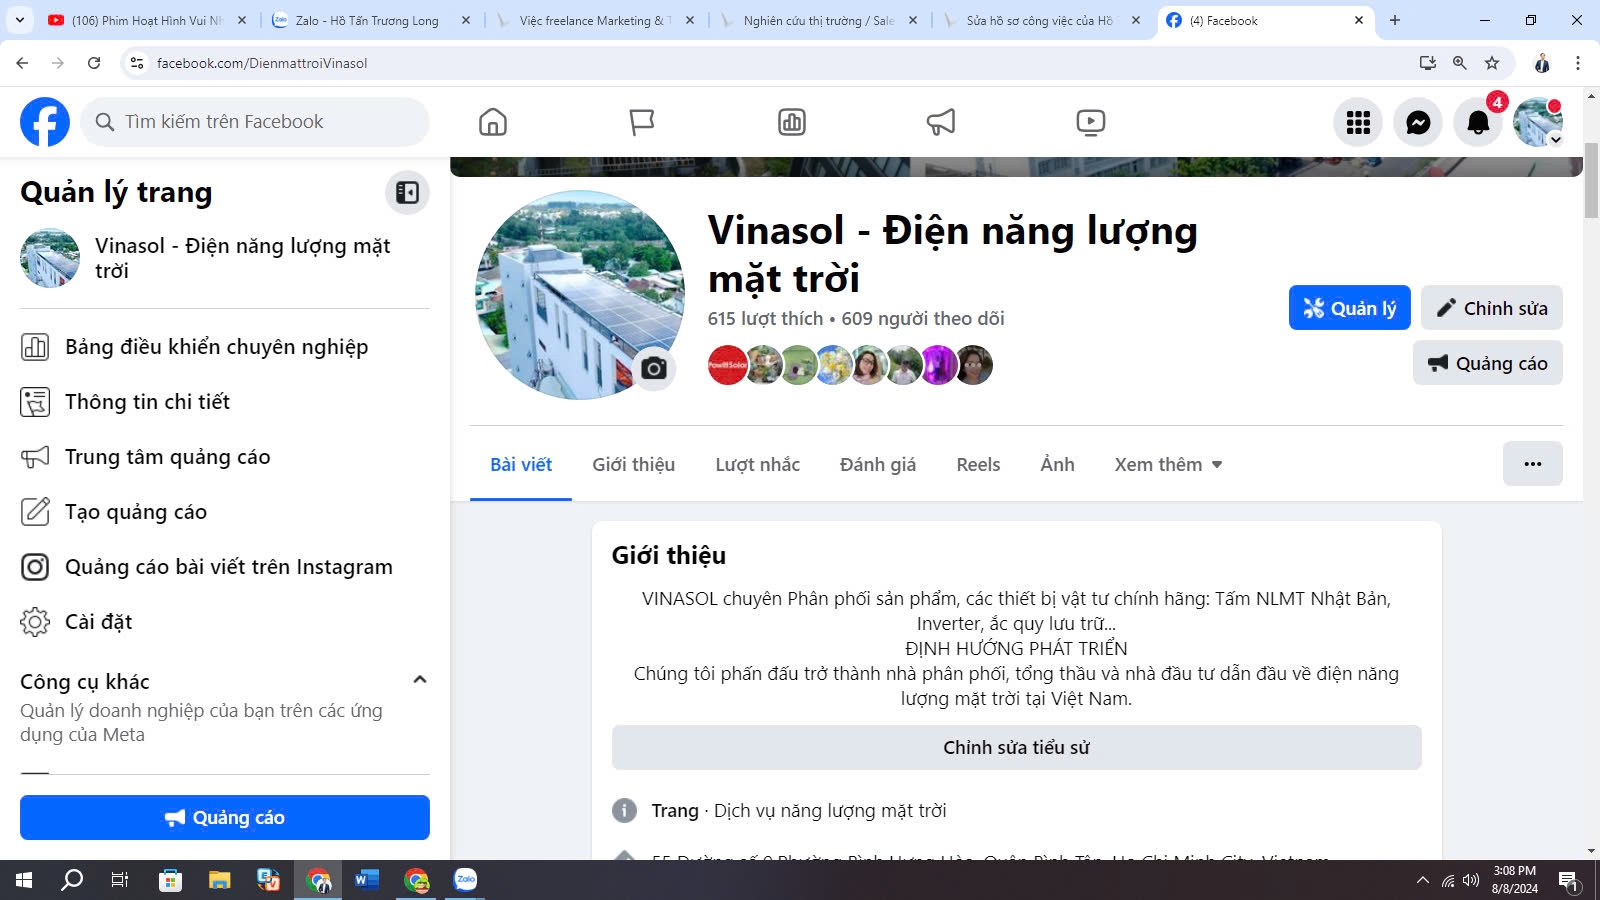This screenshot has width=1600, height=900.
Task: Select Tạo quảng cáo in sidebar
Action: [225, 512]
